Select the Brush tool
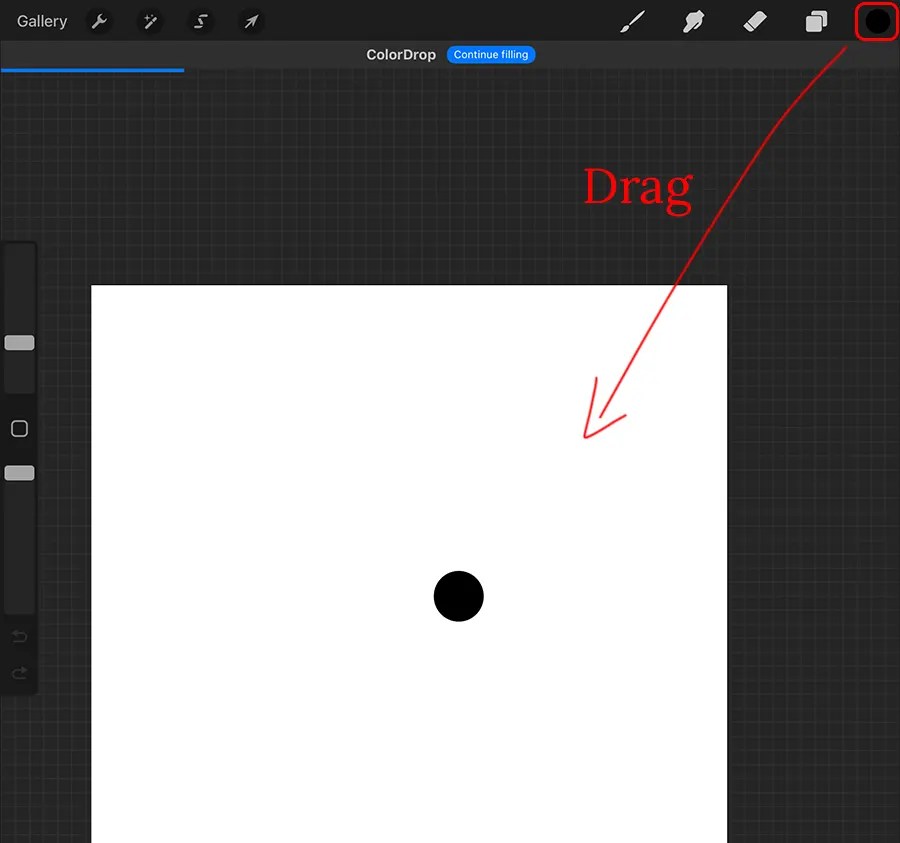Image resolution: width=900 pixels, height=843 pixels. [633, 21]
